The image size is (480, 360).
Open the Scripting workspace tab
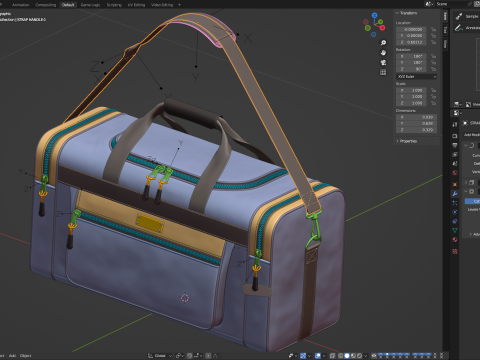point(114,5)
